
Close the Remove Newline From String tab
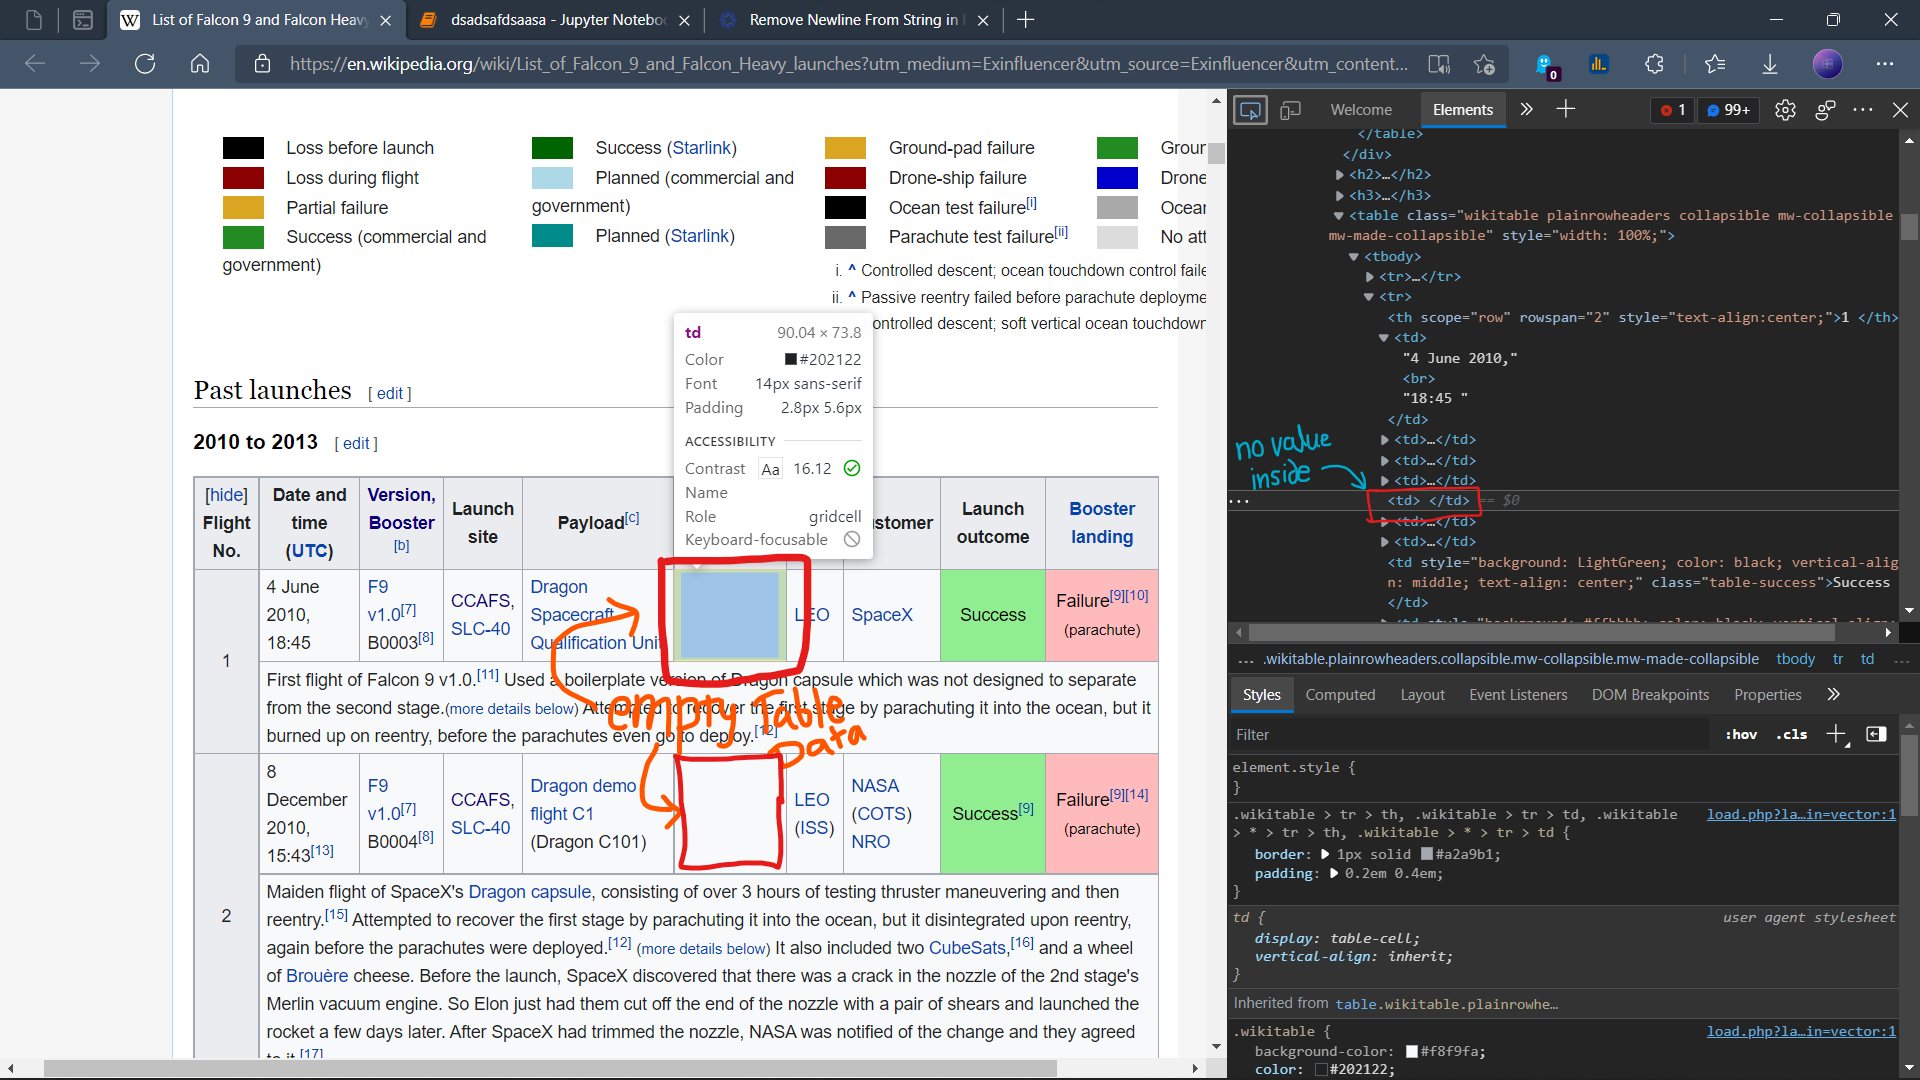click(x=983, y=20)
